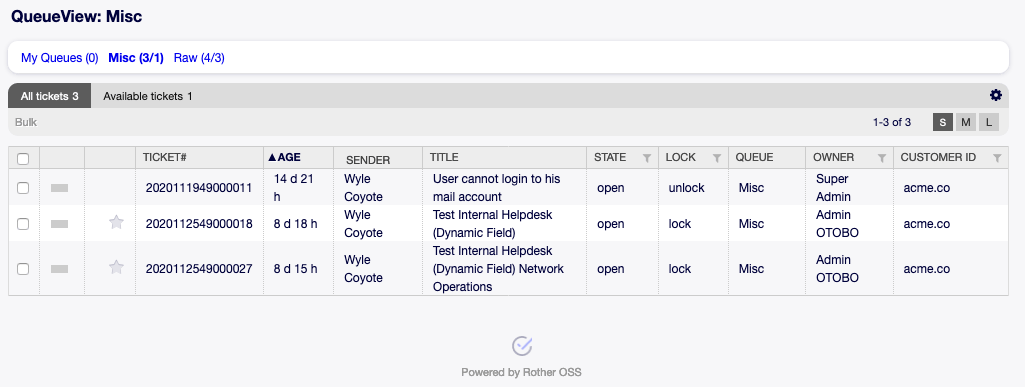Check the box for ticket 2020111949000011

23,188
